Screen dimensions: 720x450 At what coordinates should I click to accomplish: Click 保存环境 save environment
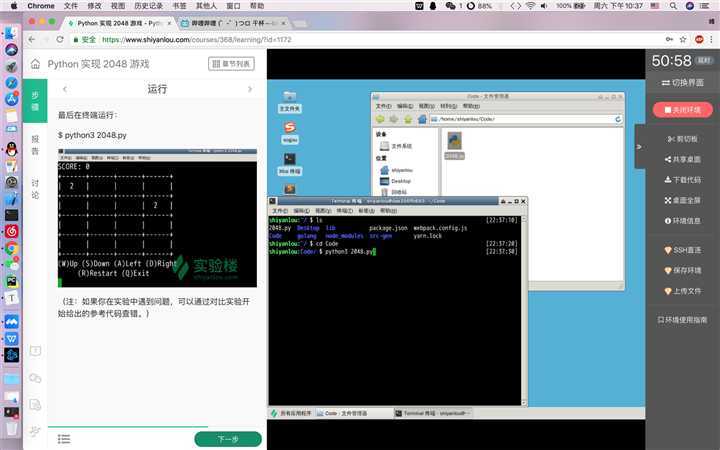[682, 270]
